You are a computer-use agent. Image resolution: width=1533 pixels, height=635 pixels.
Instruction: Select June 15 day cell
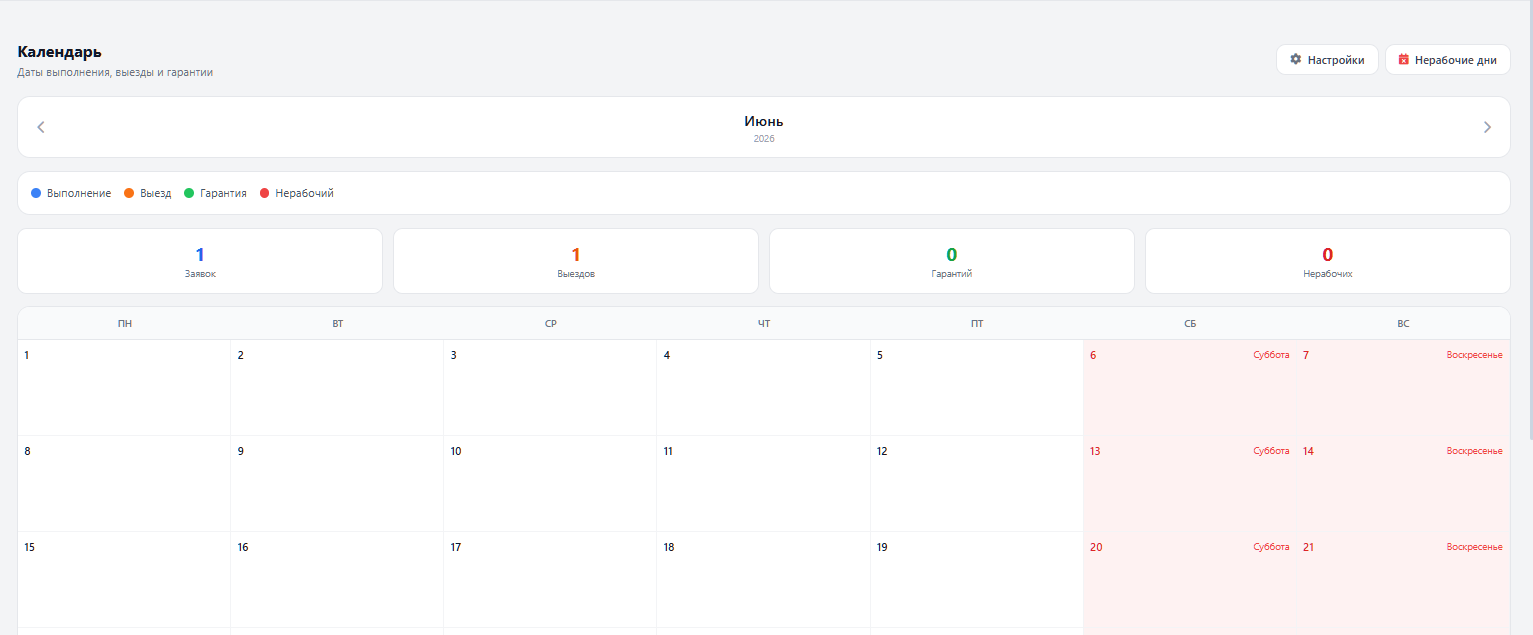click(124, 580)
